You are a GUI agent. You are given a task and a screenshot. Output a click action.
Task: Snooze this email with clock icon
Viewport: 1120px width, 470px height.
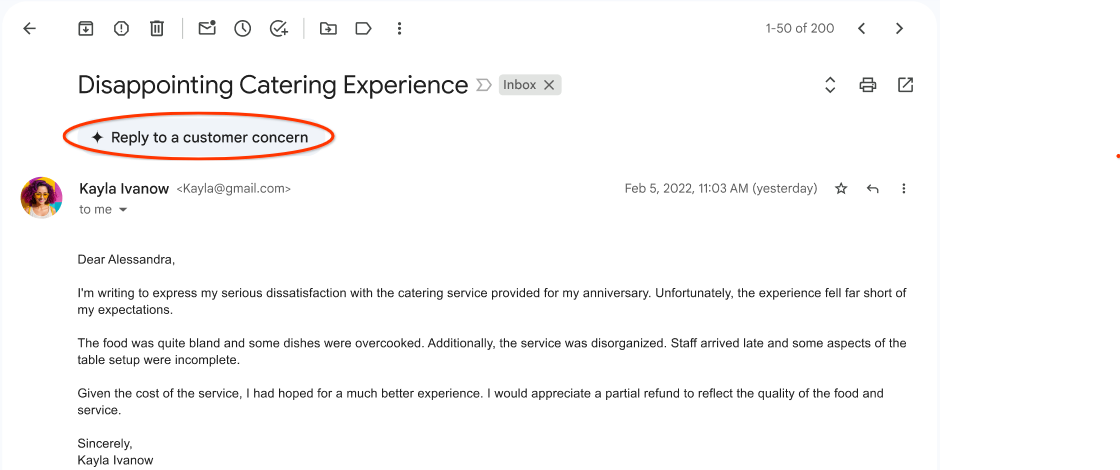point(243,29)
